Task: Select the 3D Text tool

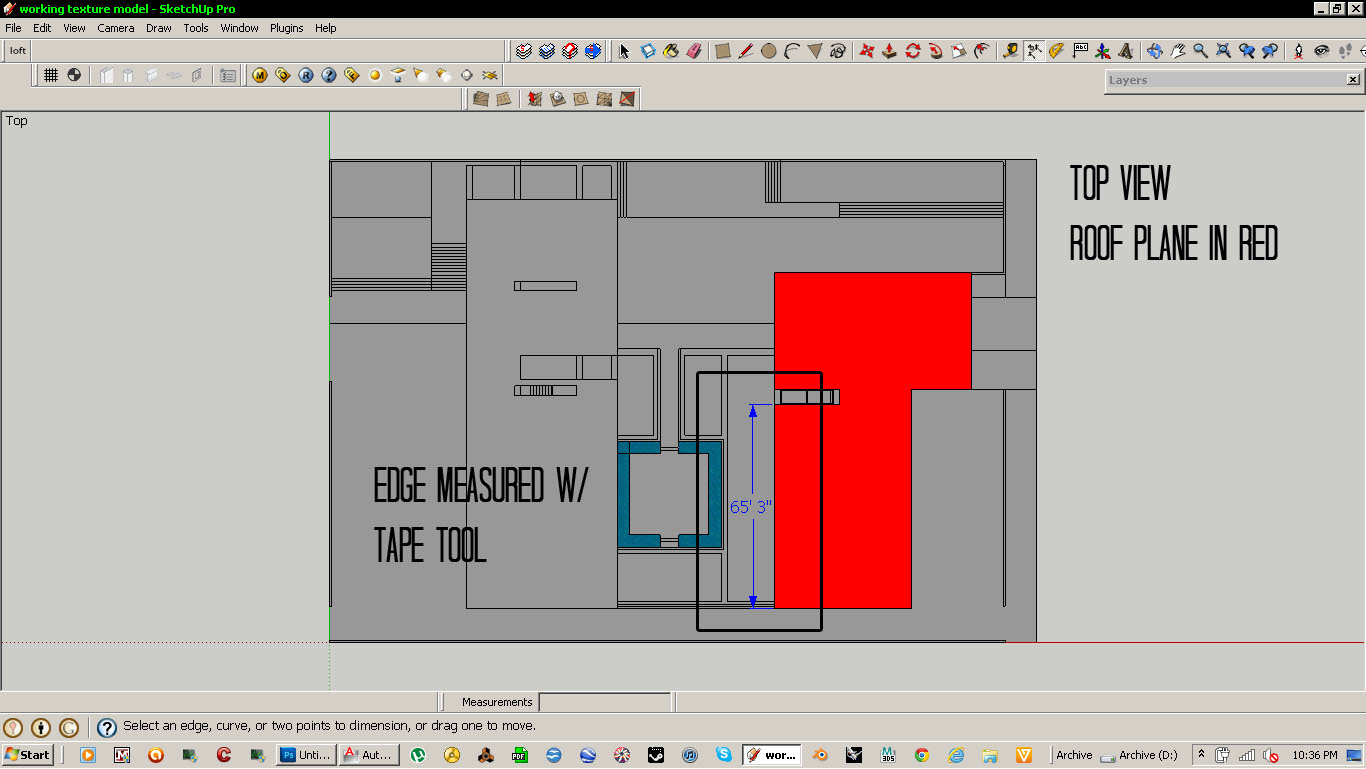Action: point(1126,51)
